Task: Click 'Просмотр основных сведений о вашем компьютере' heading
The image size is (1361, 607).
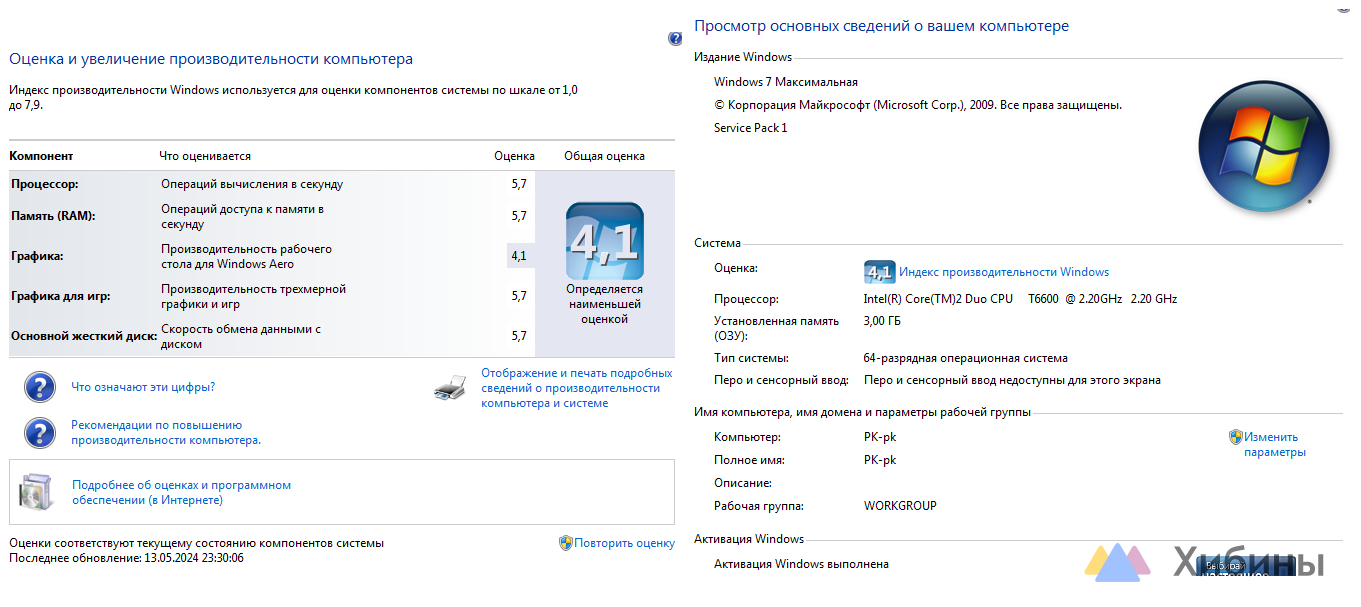Action: [x=882, y=26]
